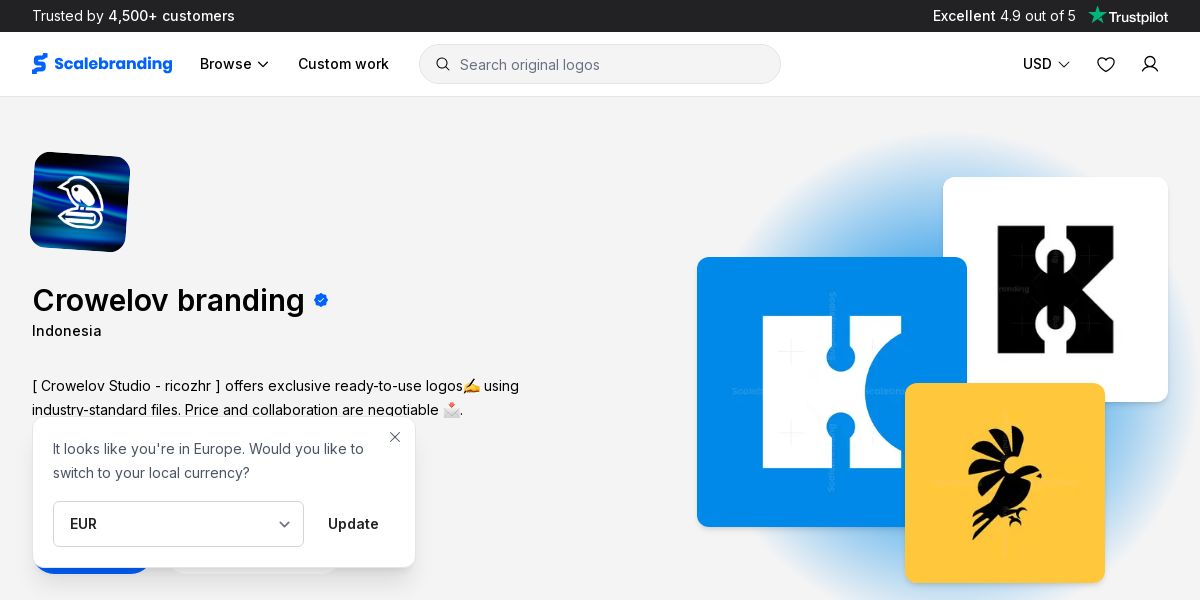
Task: Open the blue K logo thumbnail
Action: (832, 392)
